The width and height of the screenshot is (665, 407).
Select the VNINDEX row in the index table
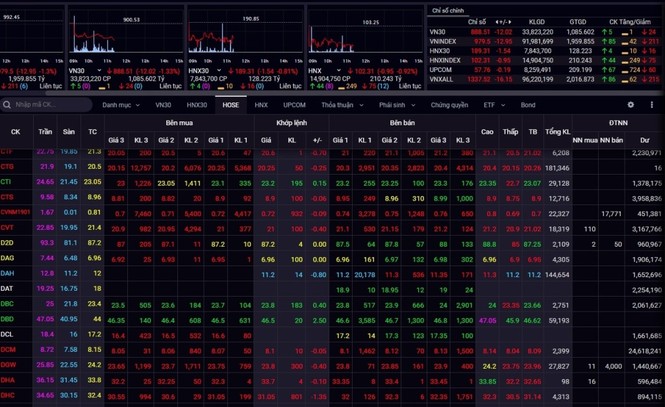pyautogui.click(x=544, y=42)
